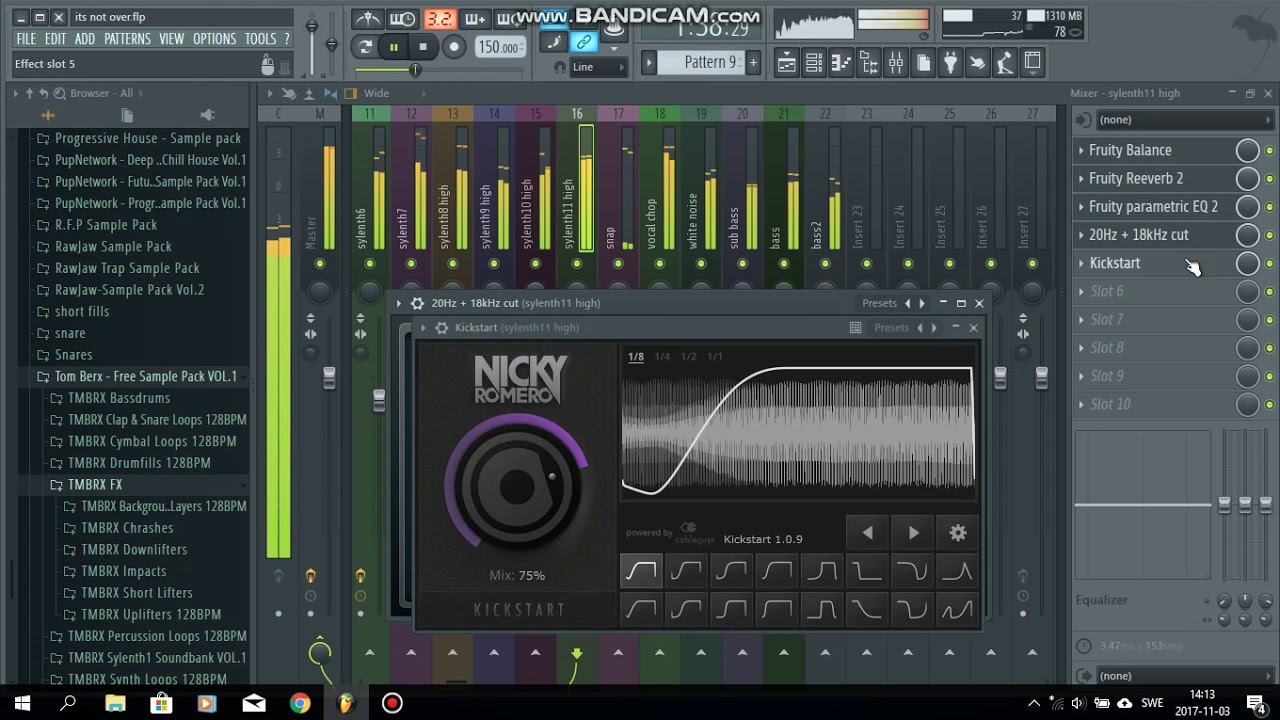1280x720 pixels.
Task: Set Kickstart sync rate to 1/4
Action: (662, 357)
